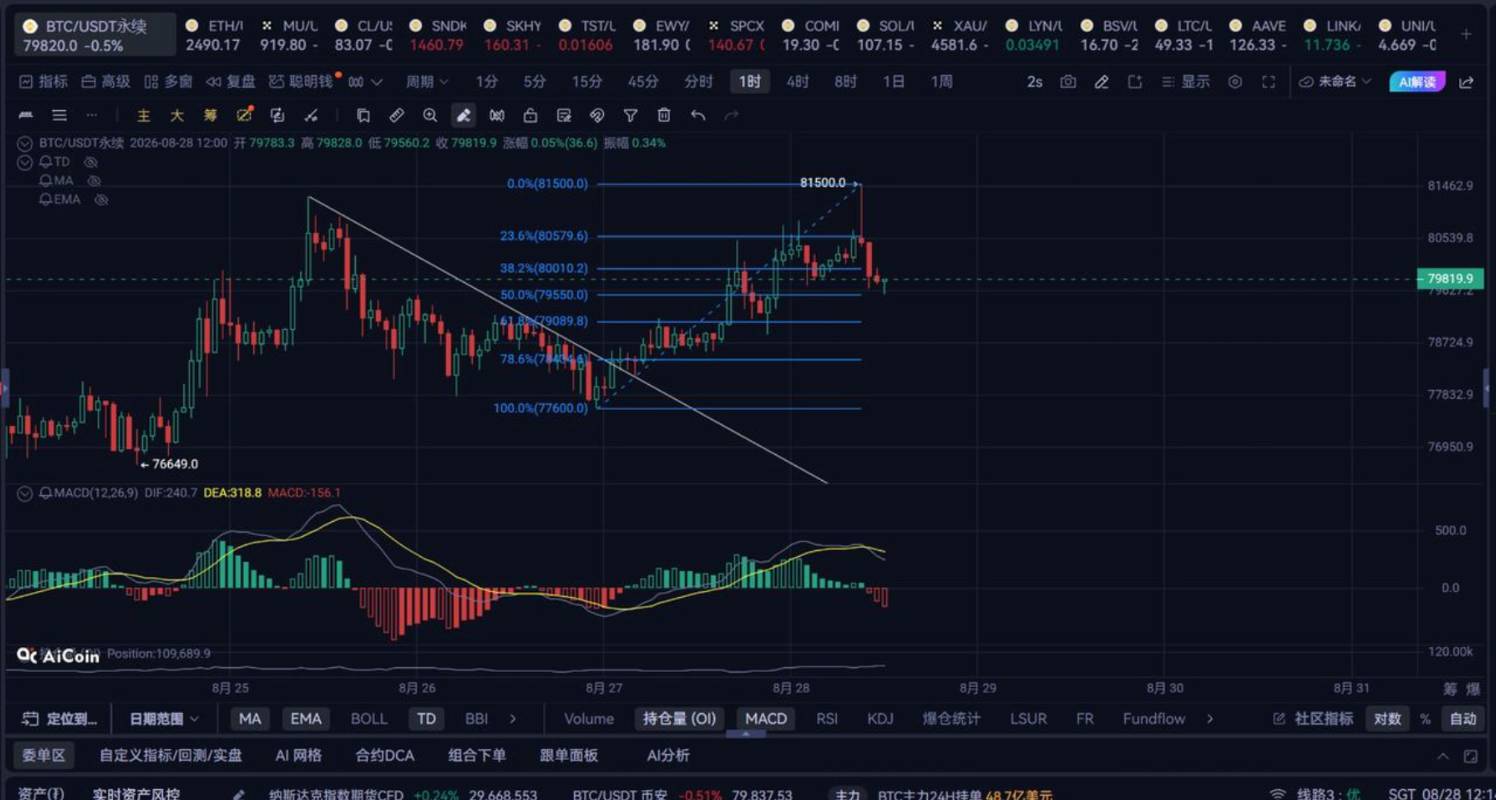Toggle the KDJ sub-indicator
This screenshot has height=800, width=1496.
(880, 719)
